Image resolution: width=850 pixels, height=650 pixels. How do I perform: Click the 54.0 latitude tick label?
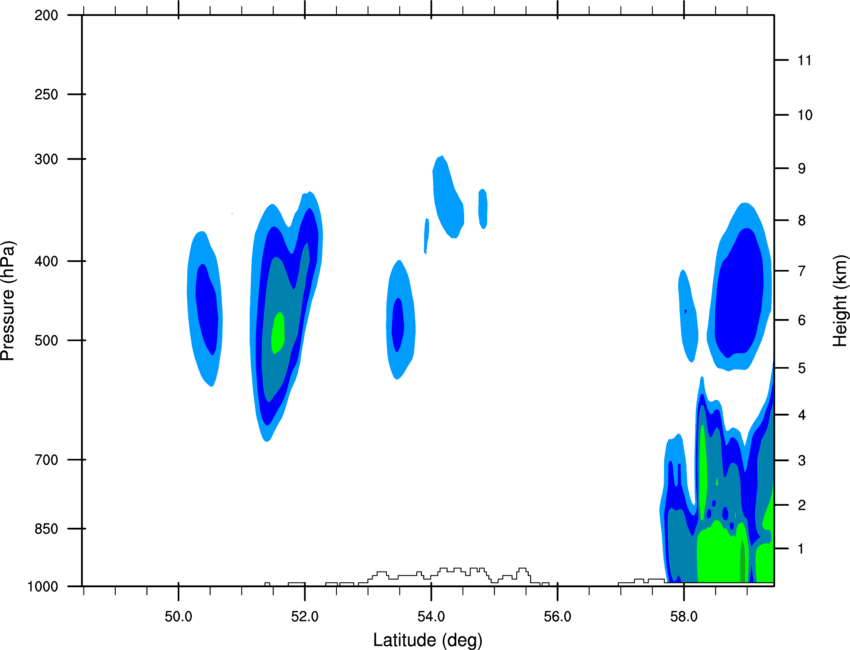[x=431, y=617]
